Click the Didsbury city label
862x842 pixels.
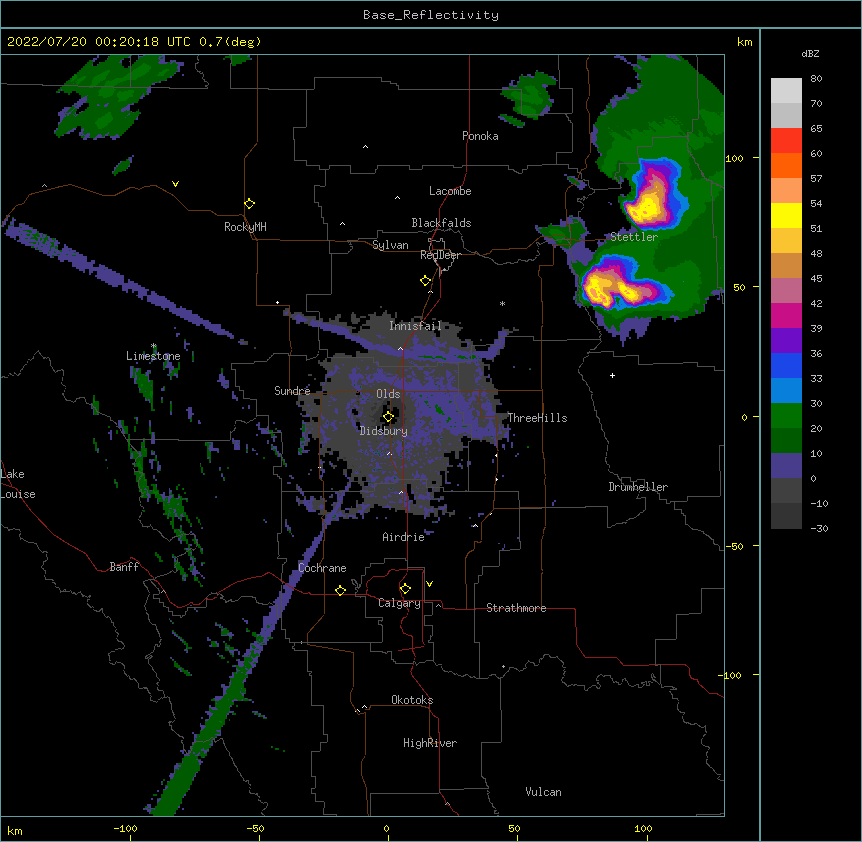tap(384, 431)
